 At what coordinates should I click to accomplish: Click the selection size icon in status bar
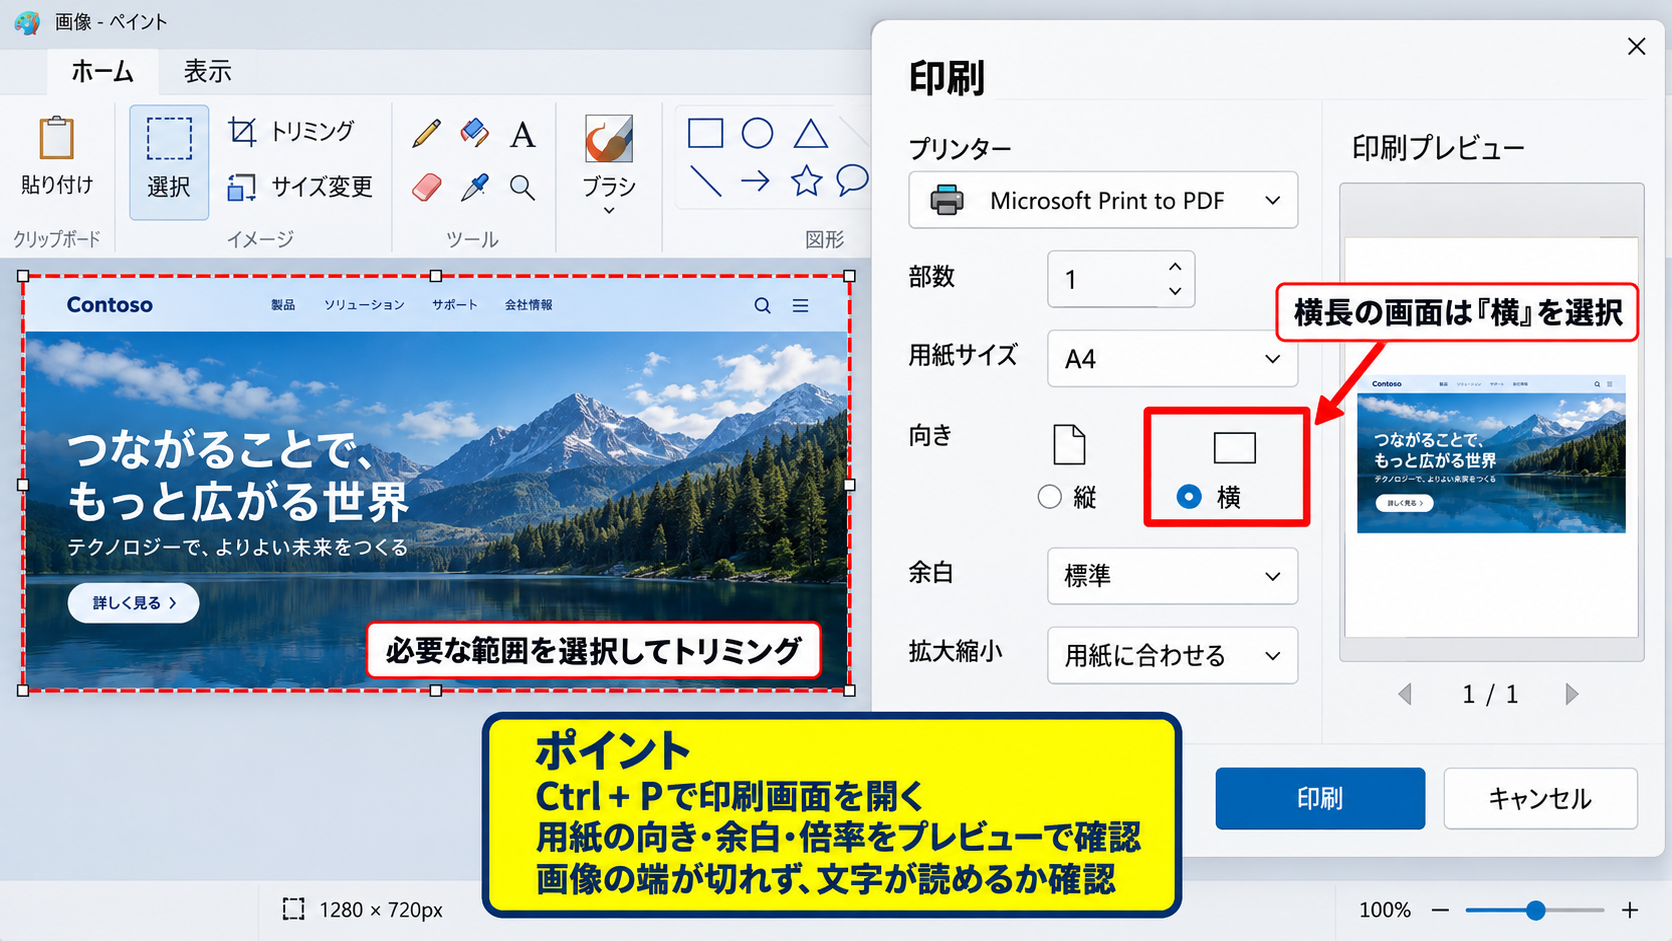(x=293, y=909)
